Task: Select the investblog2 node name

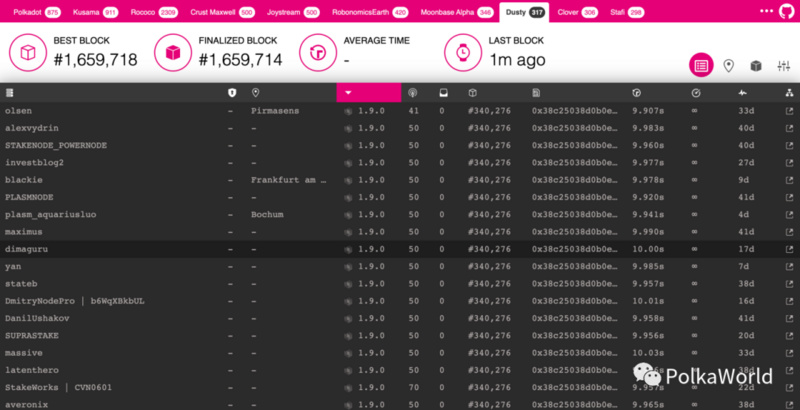Action: (x=34, y=163)
